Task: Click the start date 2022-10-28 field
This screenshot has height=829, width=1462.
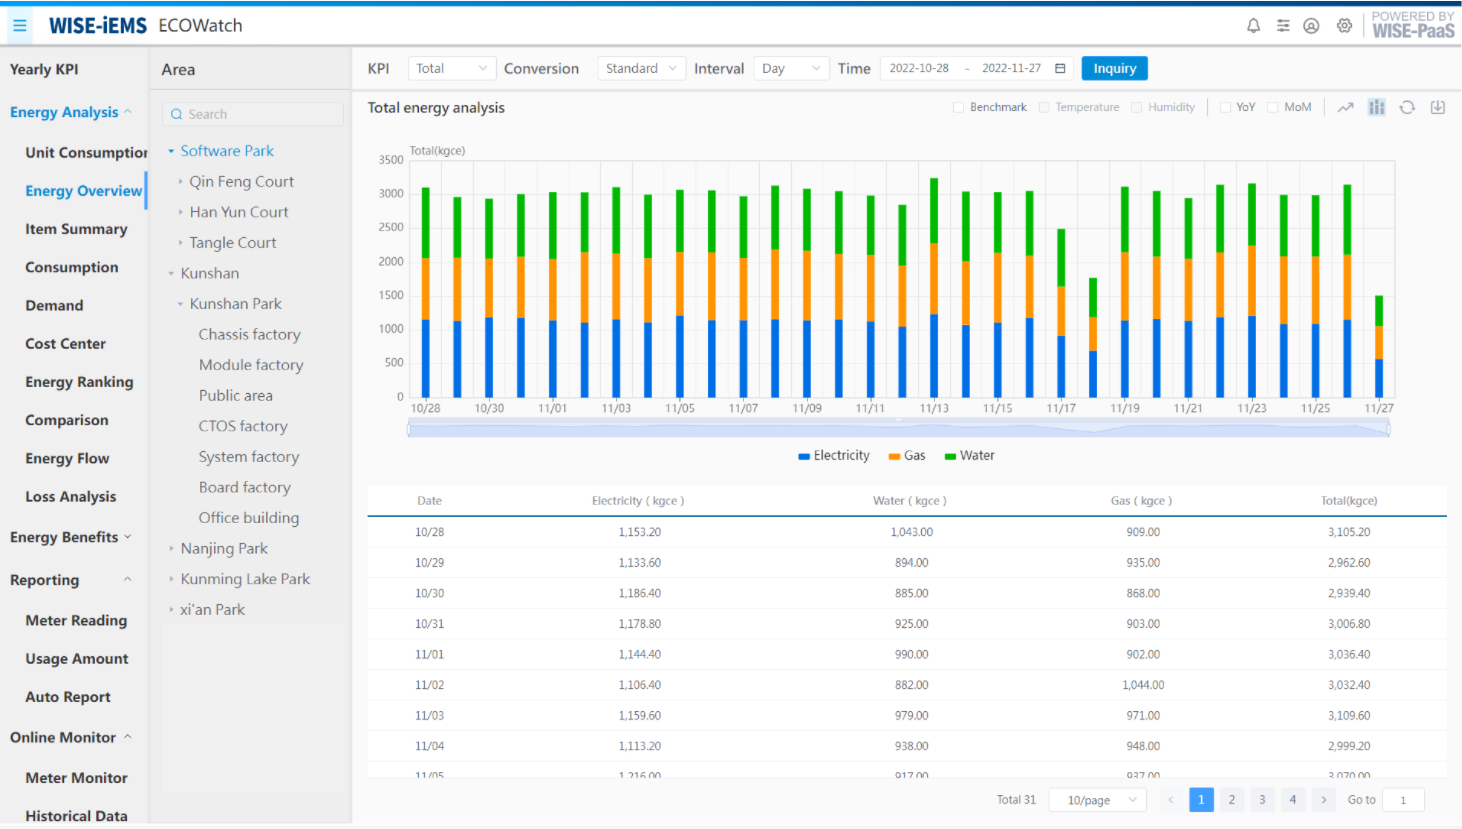Action: pyautogui.click(x=919, y=68)
